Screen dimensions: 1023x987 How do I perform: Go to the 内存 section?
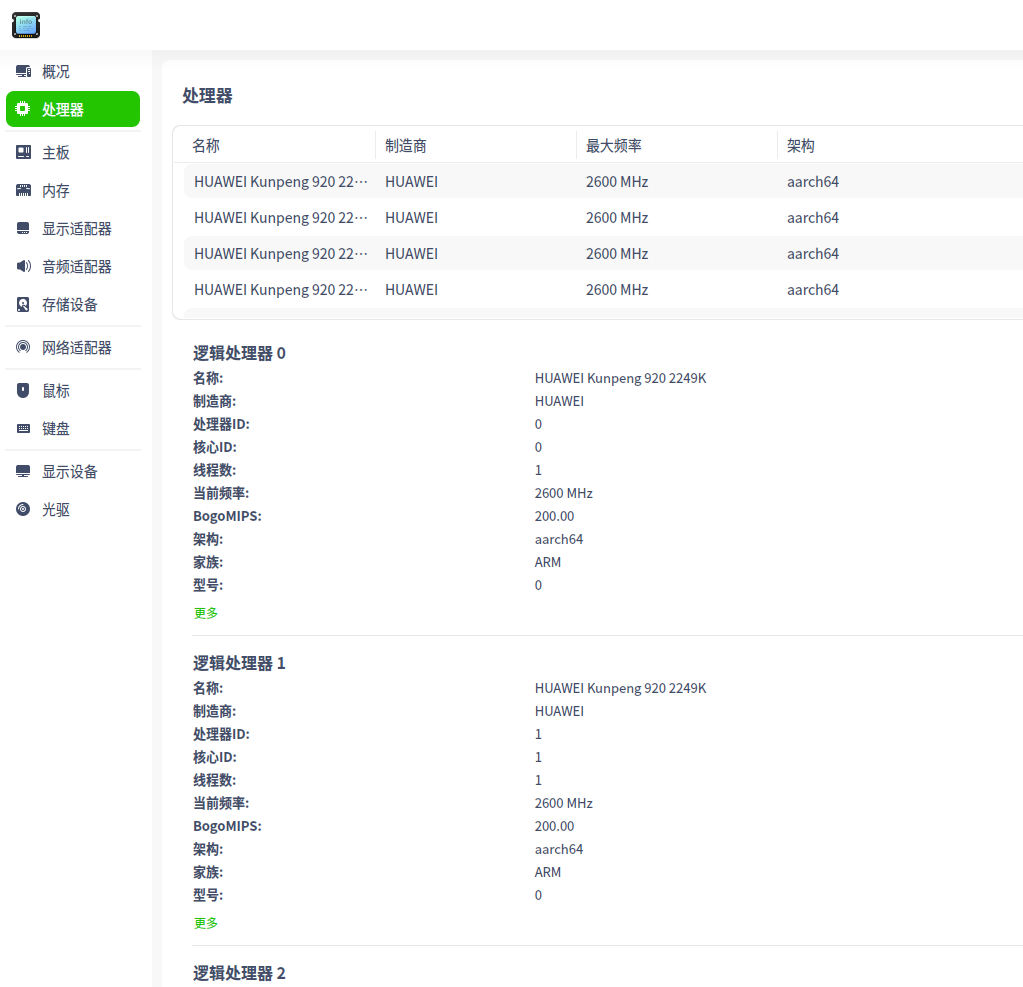(x=72, y=190)
